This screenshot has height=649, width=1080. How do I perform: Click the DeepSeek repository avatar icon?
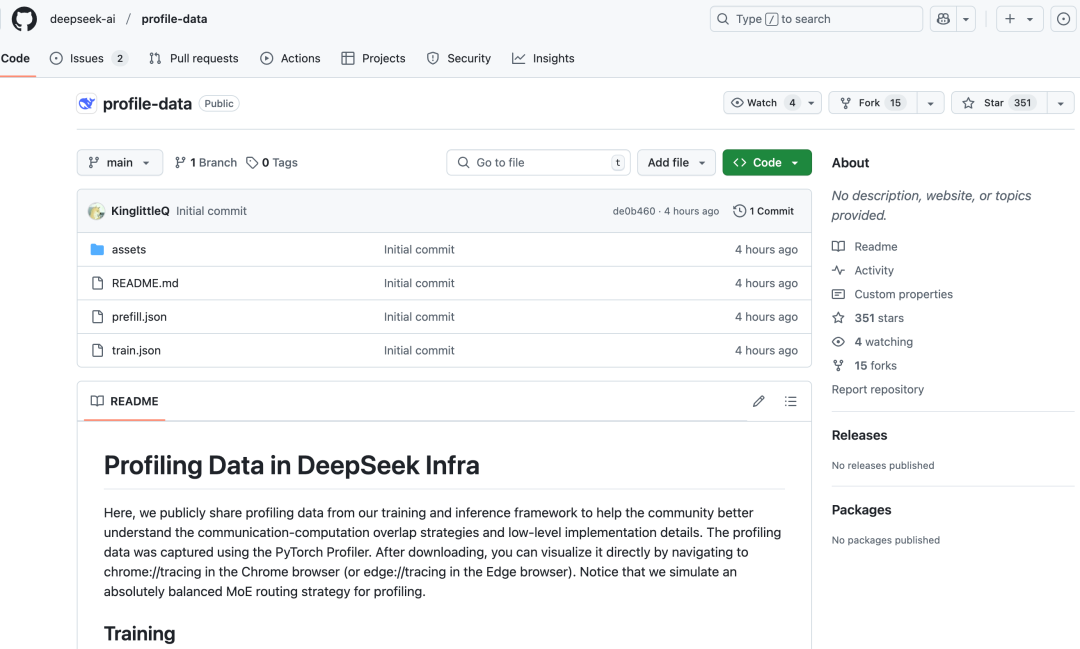87,103
